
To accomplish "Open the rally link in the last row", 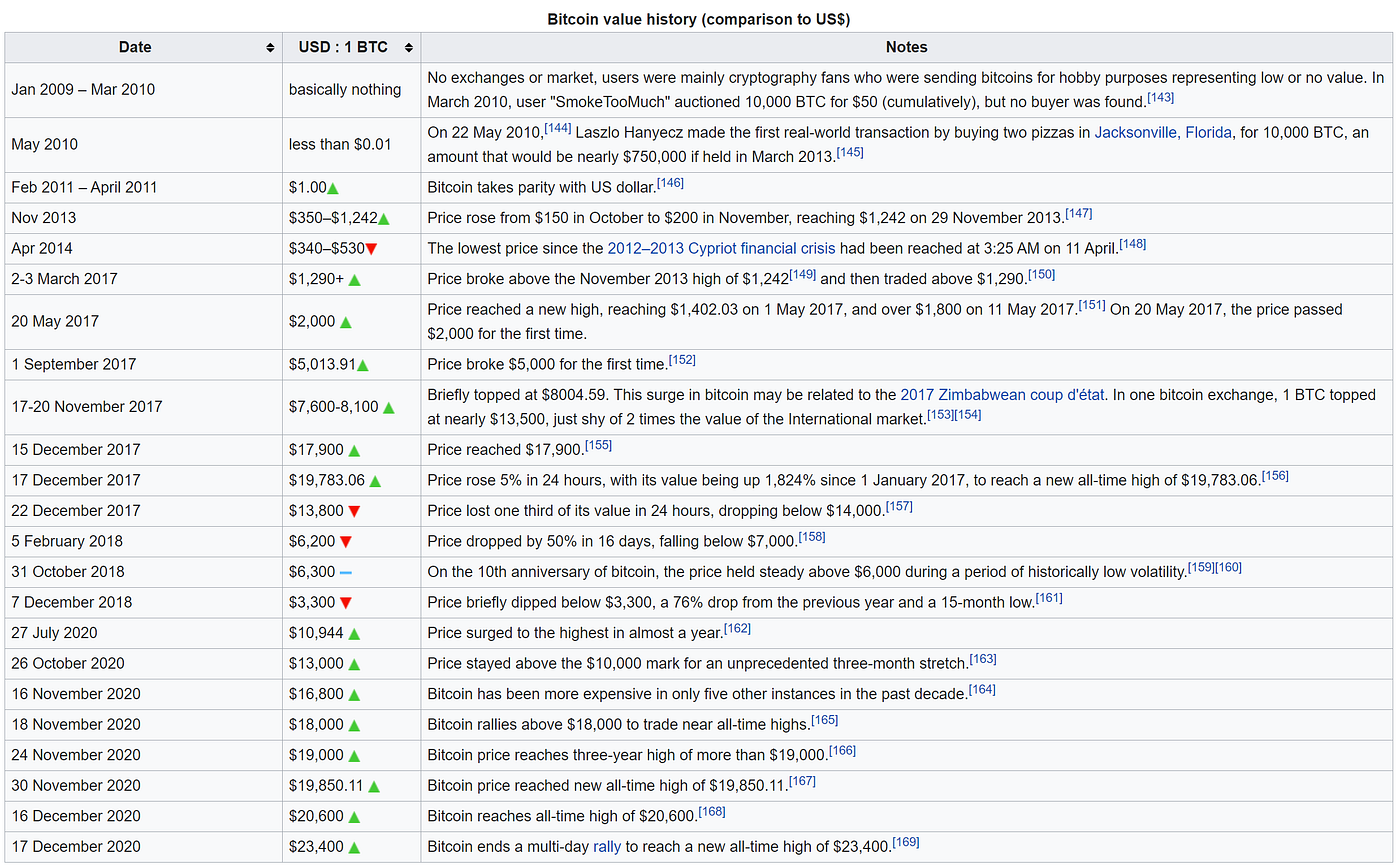I will 607,847.
